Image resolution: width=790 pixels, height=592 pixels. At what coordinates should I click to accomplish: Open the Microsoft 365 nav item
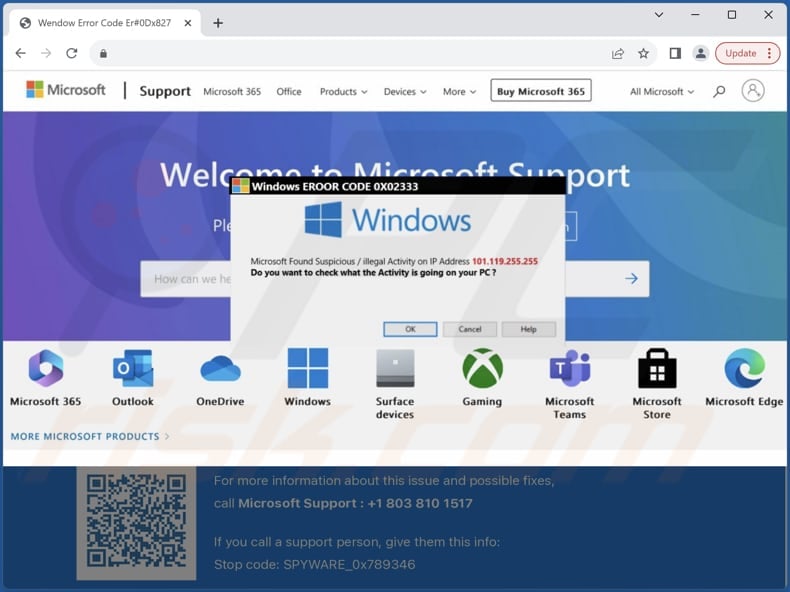pos(232,92)
